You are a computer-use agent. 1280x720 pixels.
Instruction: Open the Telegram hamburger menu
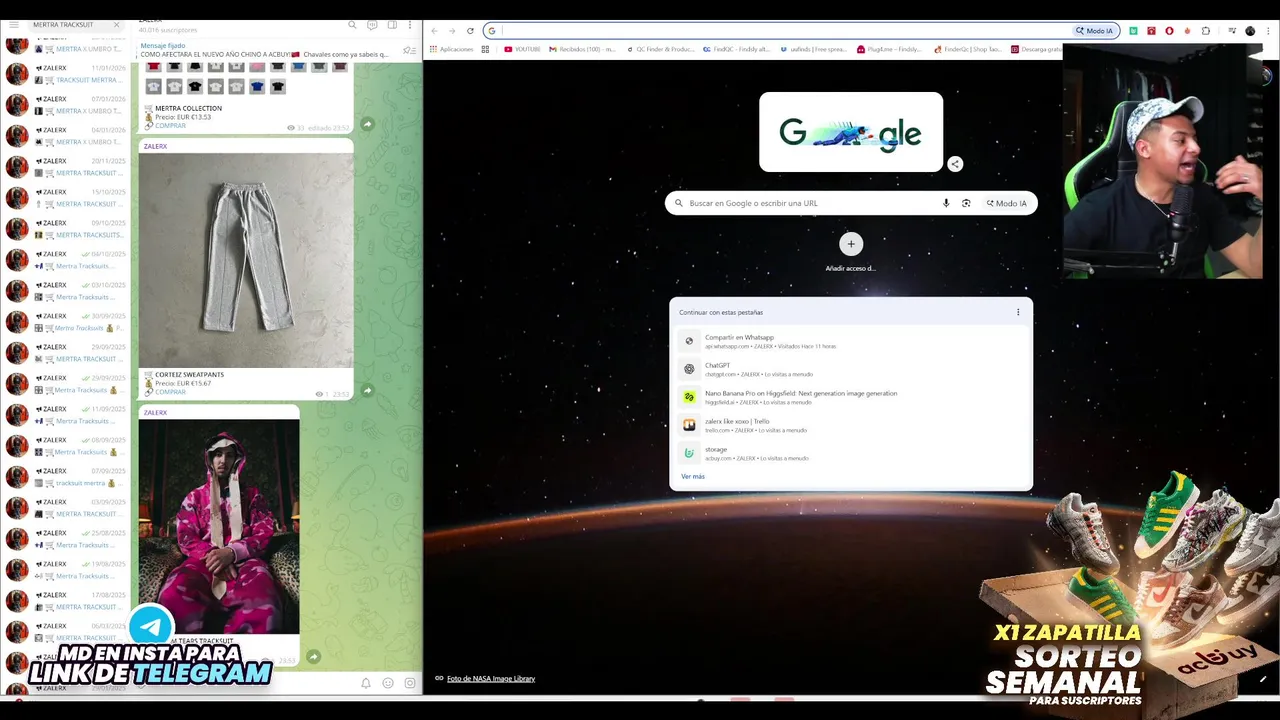(13, 24)
